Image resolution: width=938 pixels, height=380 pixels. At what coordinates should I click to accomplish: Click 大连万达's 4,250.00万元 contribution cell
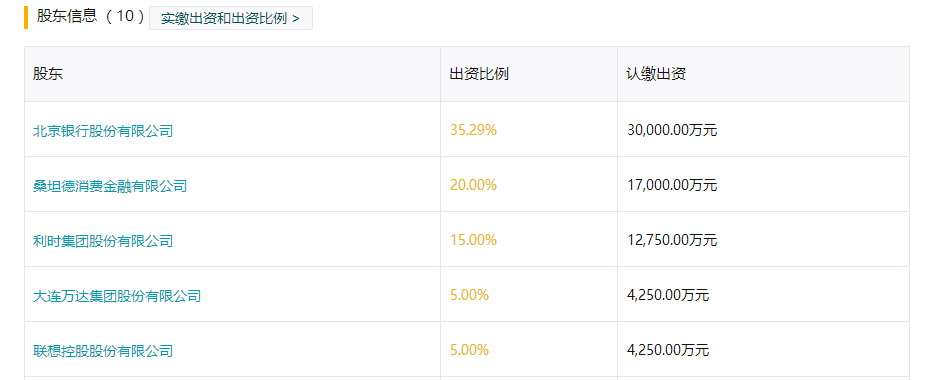coord(668,295)
